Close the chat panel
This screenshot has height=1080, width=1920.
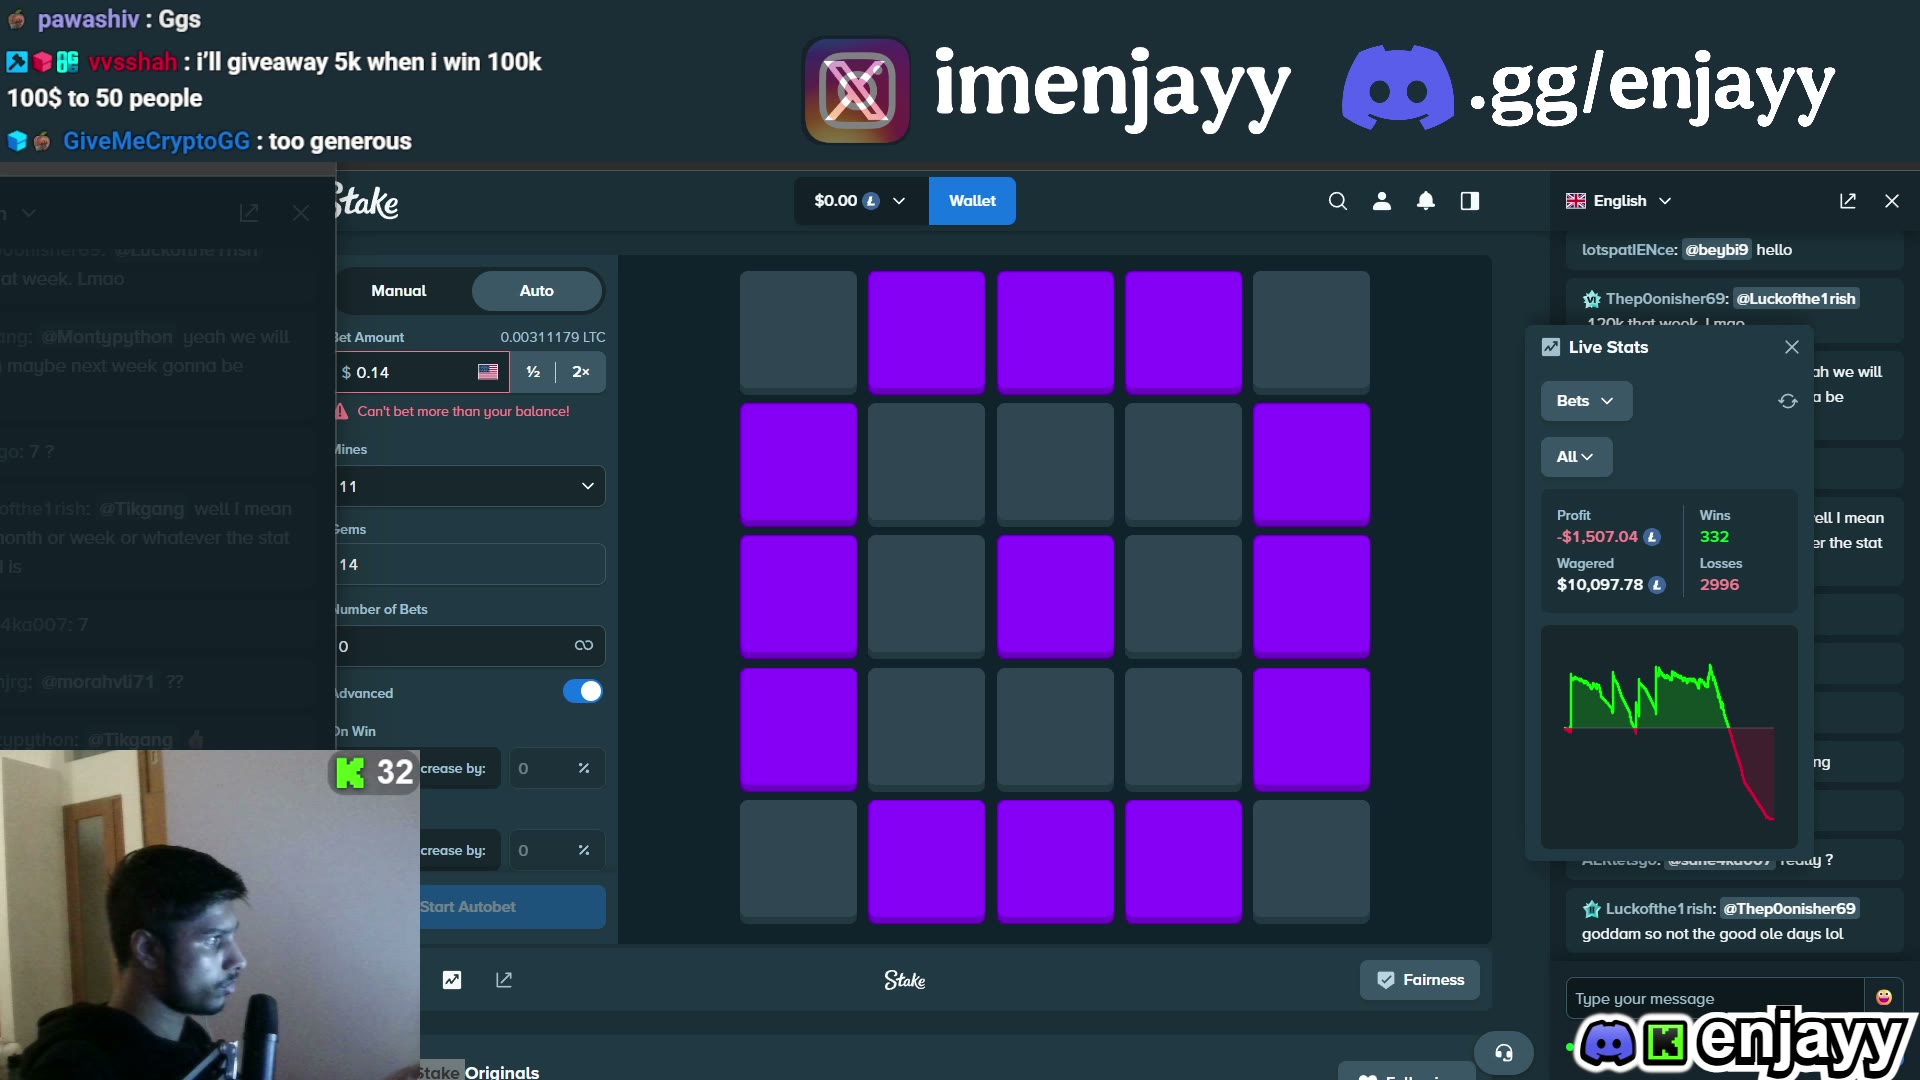[1892, 201]
